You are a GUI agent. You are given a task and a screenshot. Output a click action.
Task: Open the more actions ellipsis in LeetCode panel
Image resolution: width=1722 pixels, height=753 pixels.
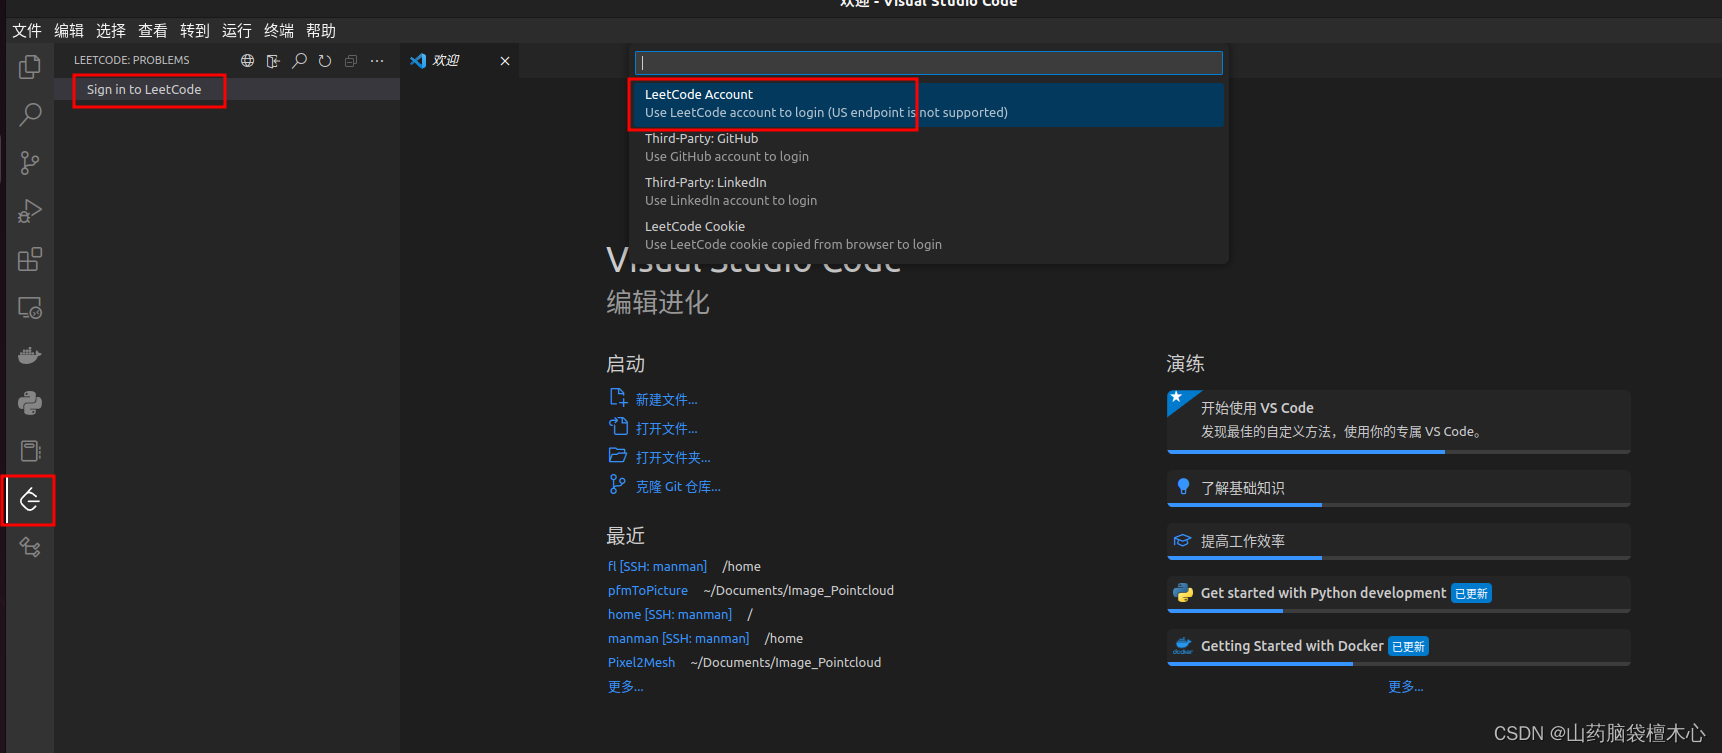[377, 61]
